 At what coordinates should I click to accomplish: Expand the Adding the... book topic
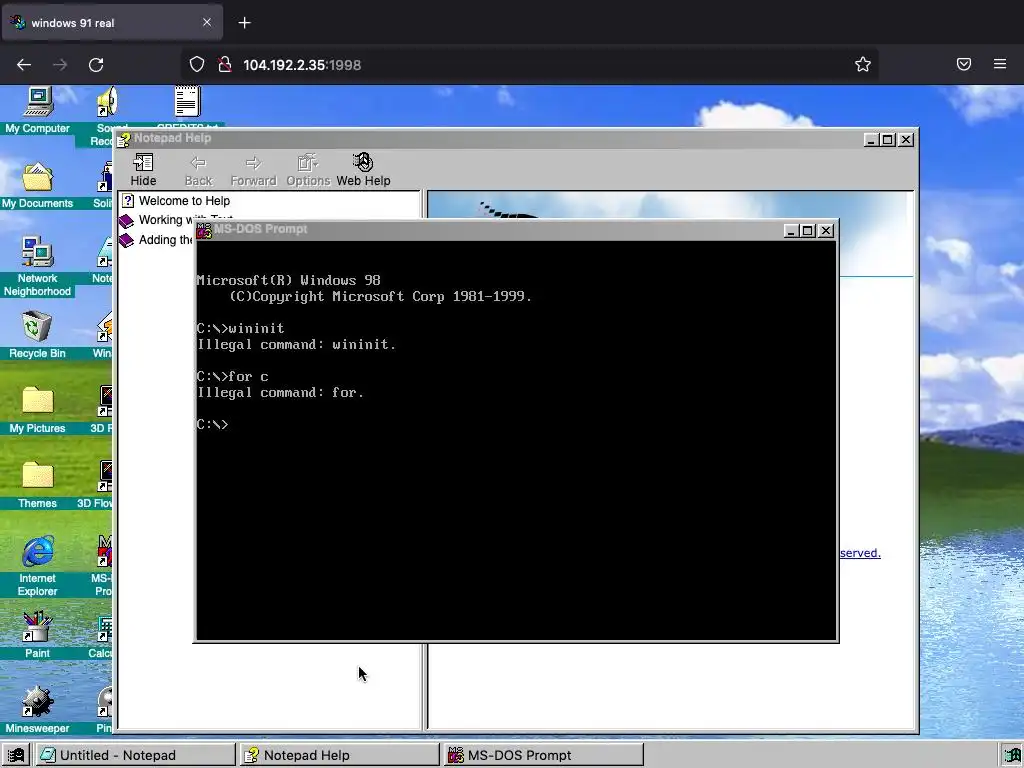coord(157,240)
